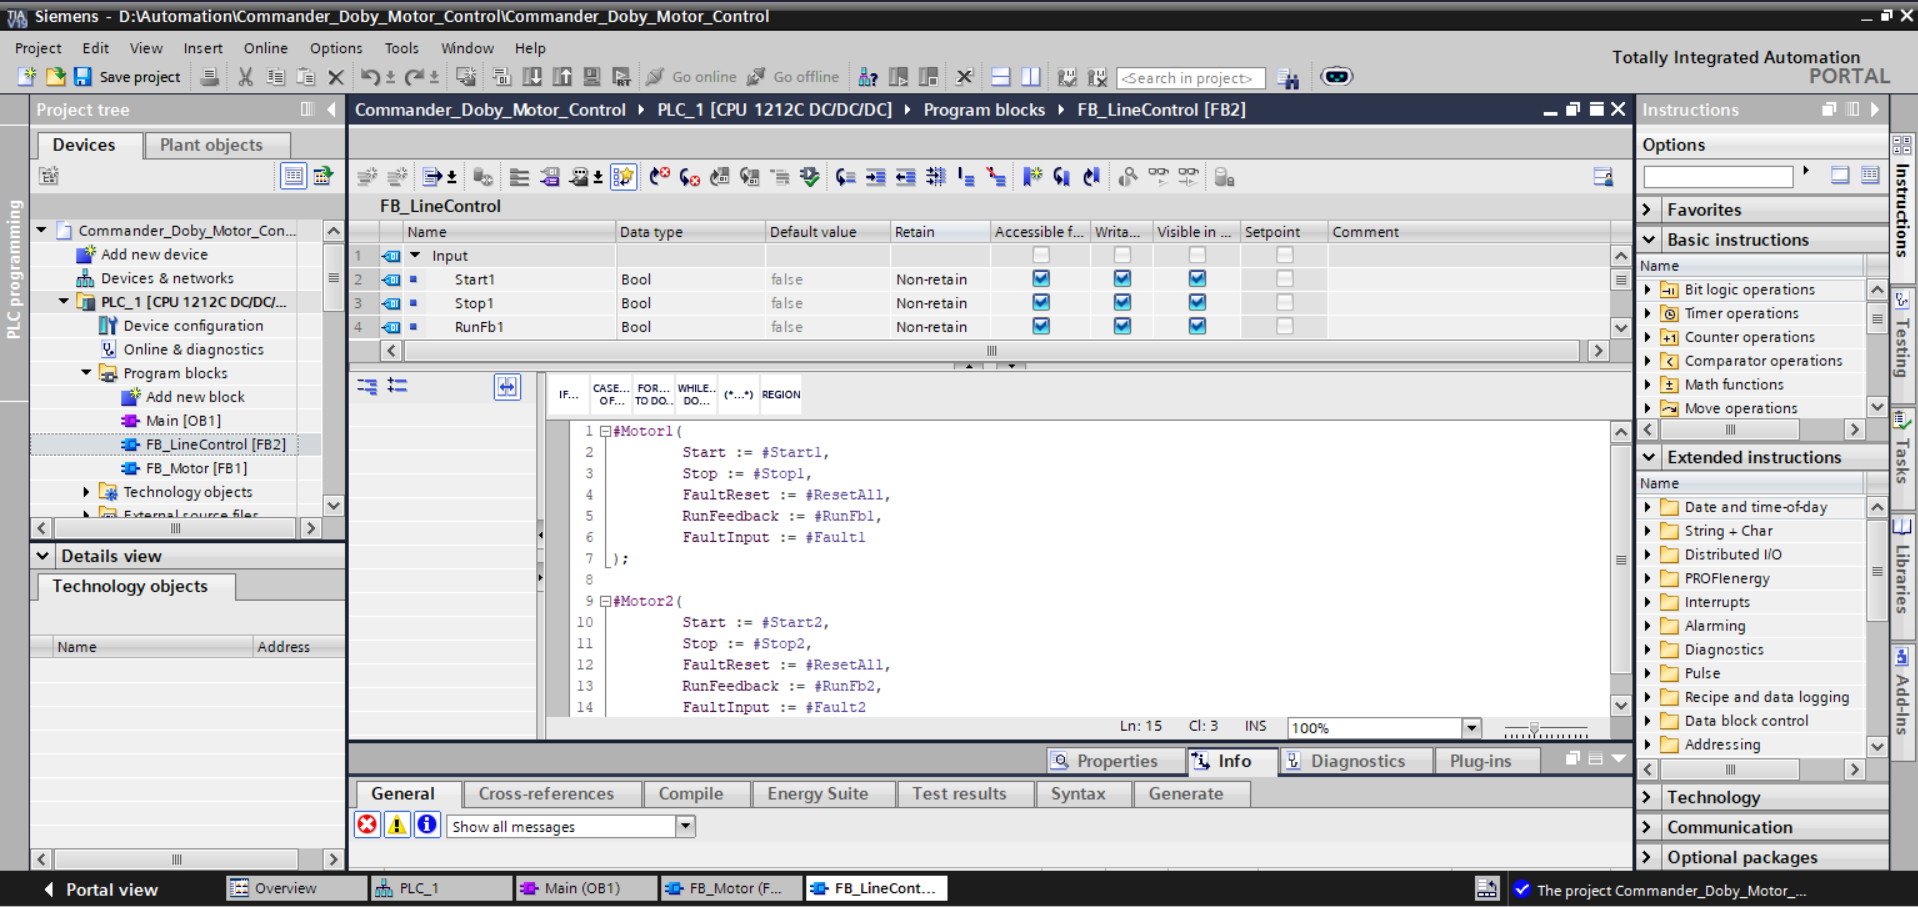This screenshot has width=1918, height=907.
Task: Click the information filter icon in Info panel
Action: tap(426, 825)
